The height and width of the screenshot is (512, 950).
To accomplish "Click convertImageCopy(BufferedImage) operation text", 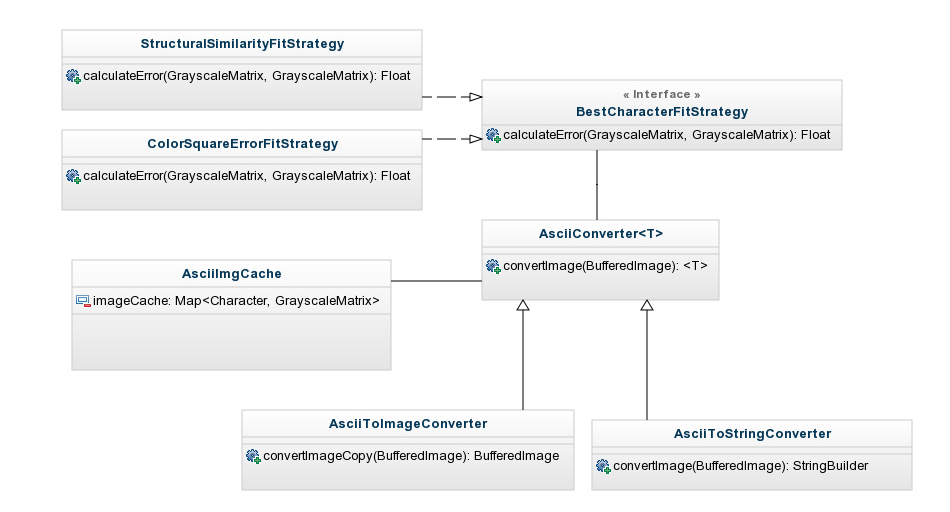I will pyautogui.click(x=411, y=456).
